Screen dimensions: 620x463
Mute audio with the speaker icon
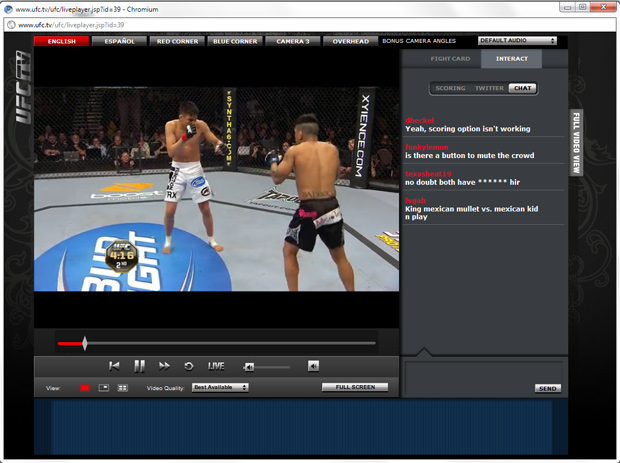tap(313, 366)
